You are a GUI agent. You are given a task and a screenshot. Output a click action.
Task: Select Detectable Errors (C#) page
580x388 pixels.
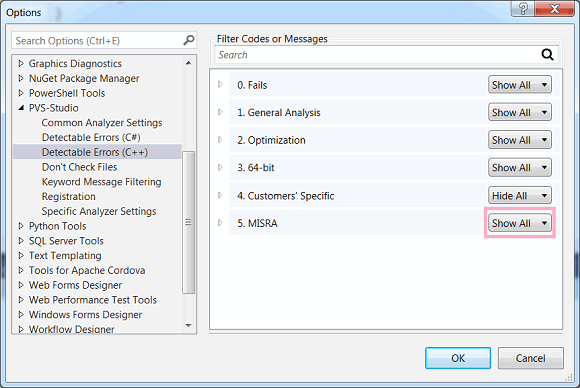point(91,137)
